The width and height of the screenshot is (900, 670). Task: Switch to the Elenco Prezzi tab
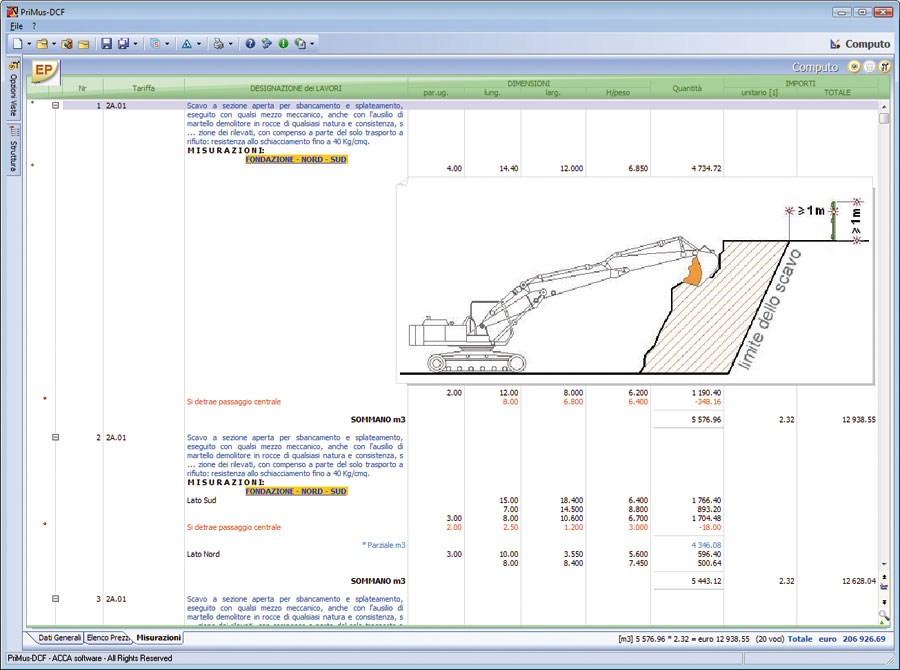[x=107, y=638]
